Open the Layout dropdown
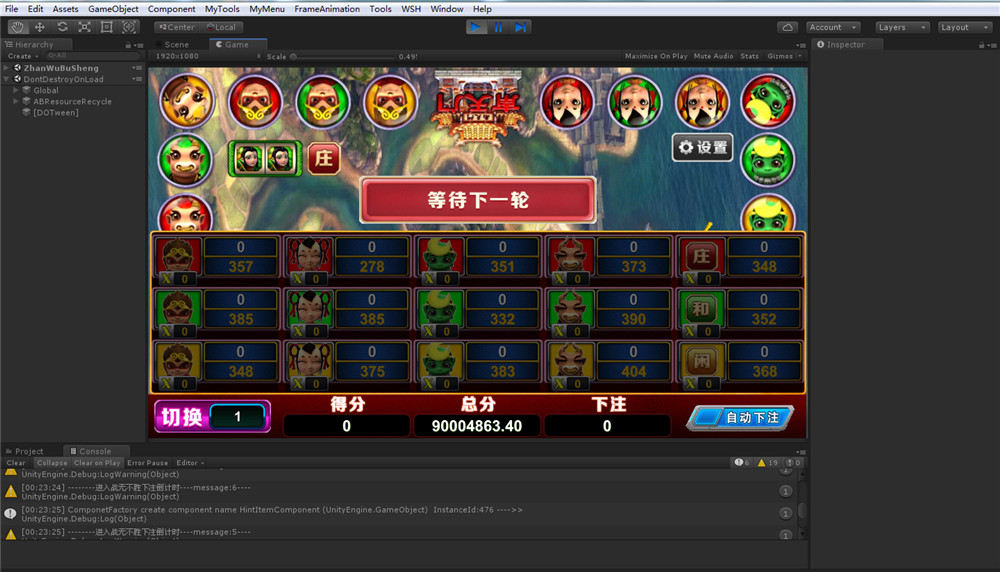Viewport: 1000px width, 572px height. 964,27
